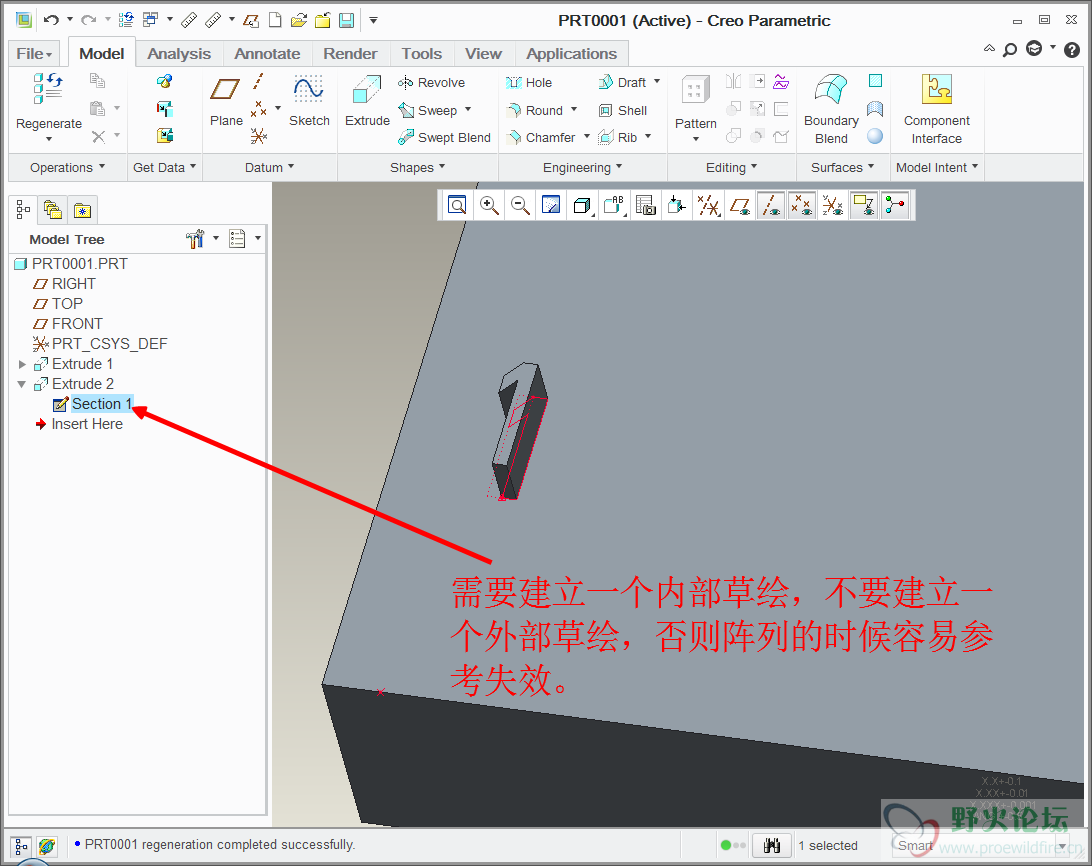Select PRT_CSYS_DEF in the tree
Screen dimensions: 1092x866
click(x=109, y=344)
